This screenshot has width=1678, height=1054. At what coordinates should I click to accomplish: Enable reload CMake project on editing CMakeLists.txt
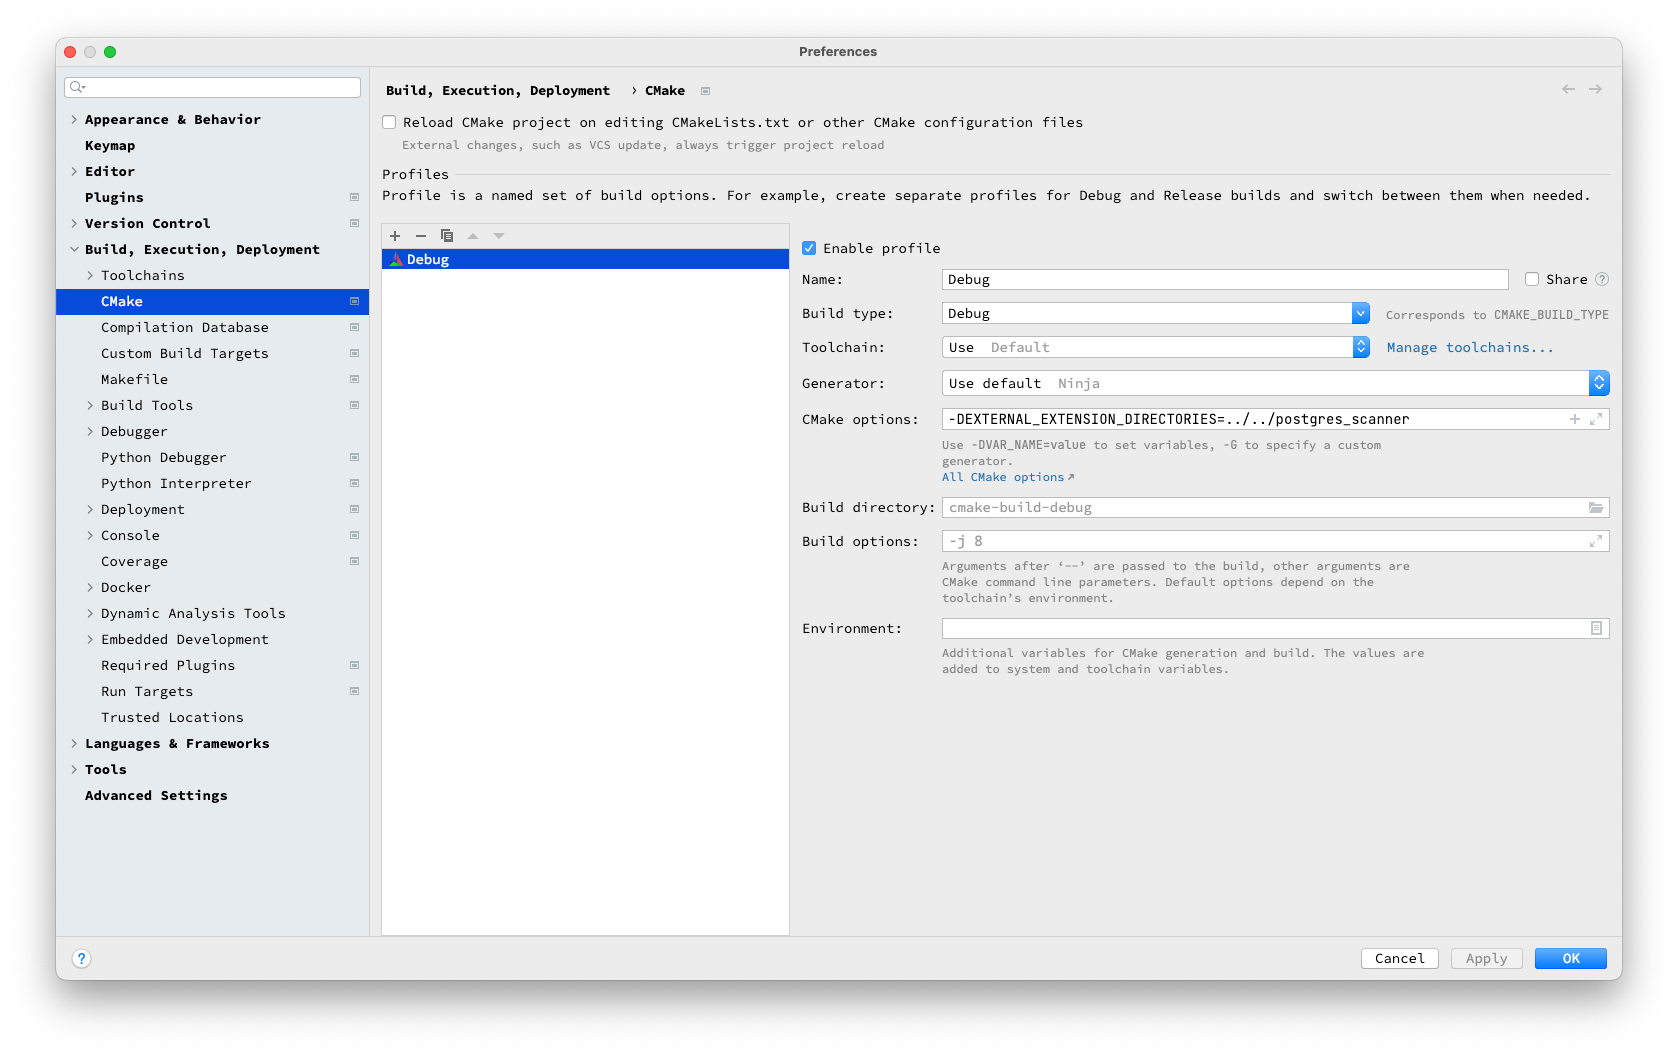[389, 121]
